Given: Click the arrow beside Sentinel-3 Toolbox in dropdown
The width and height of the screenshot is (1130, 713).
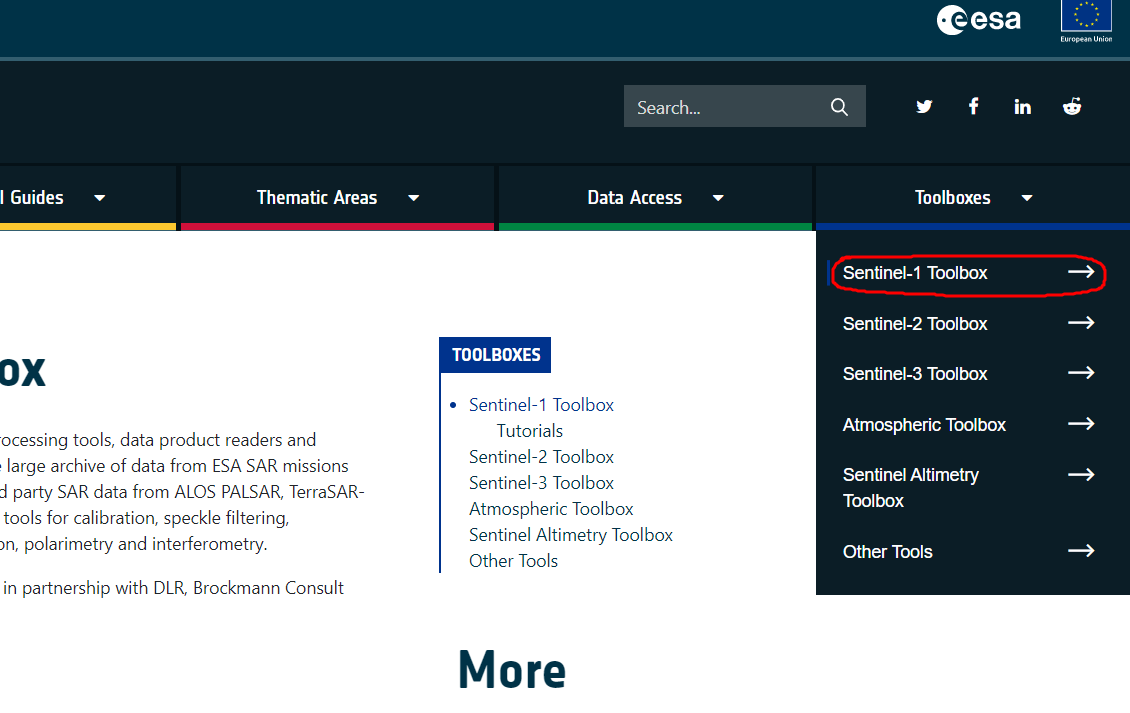Looking at the screenshot, I should click(x=1081, y=373).
